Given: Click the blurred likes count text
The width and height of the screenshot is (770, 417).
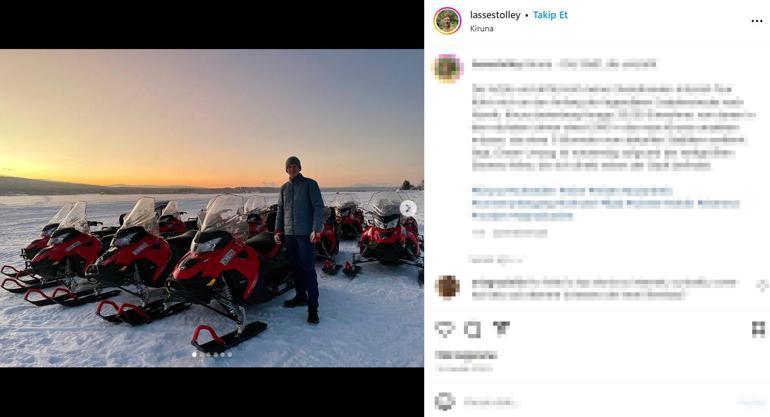Looking at the screenshot, I should pos(466,355).
